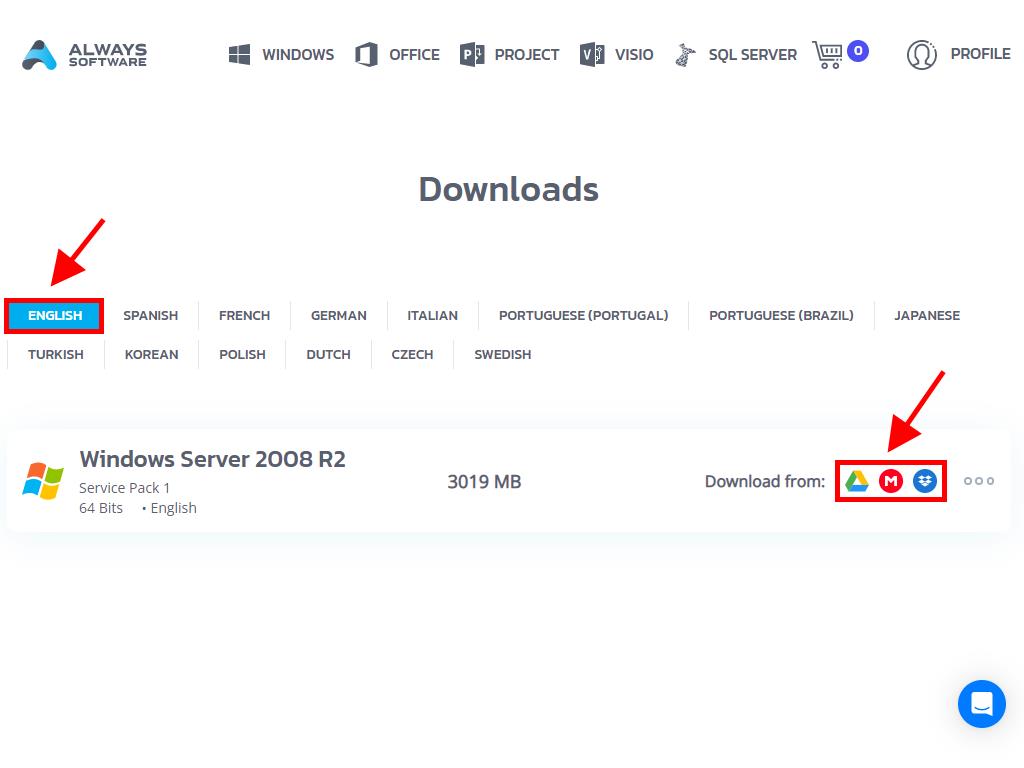The height and width of the screenshot is (768, 1024).
Task: Open the Visio menu item
Action: 617,55
